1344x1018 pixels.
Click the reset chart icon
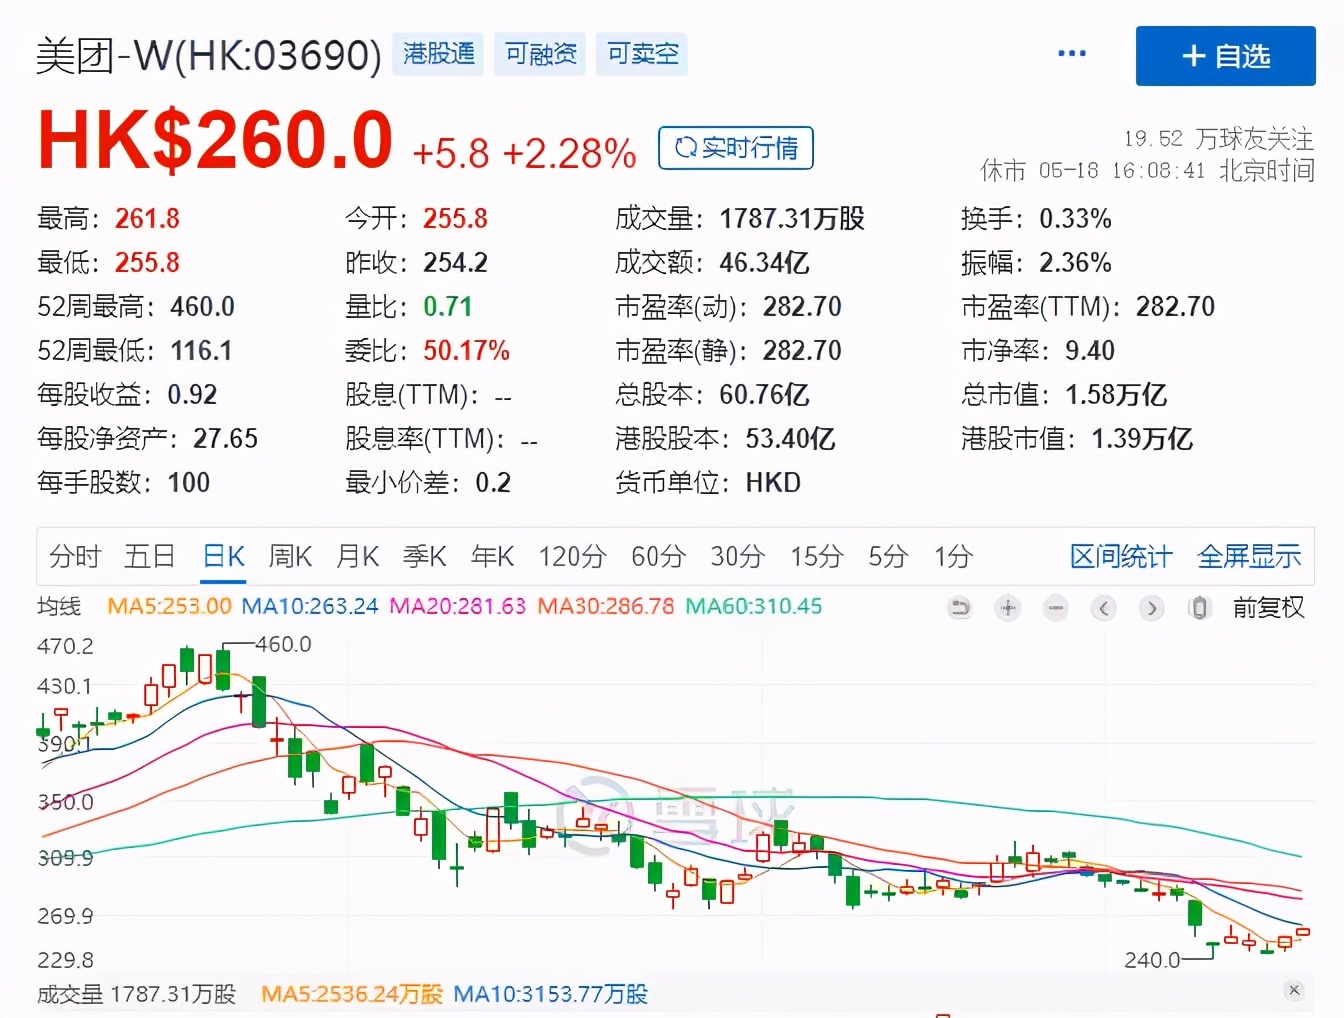coord(960,608)
